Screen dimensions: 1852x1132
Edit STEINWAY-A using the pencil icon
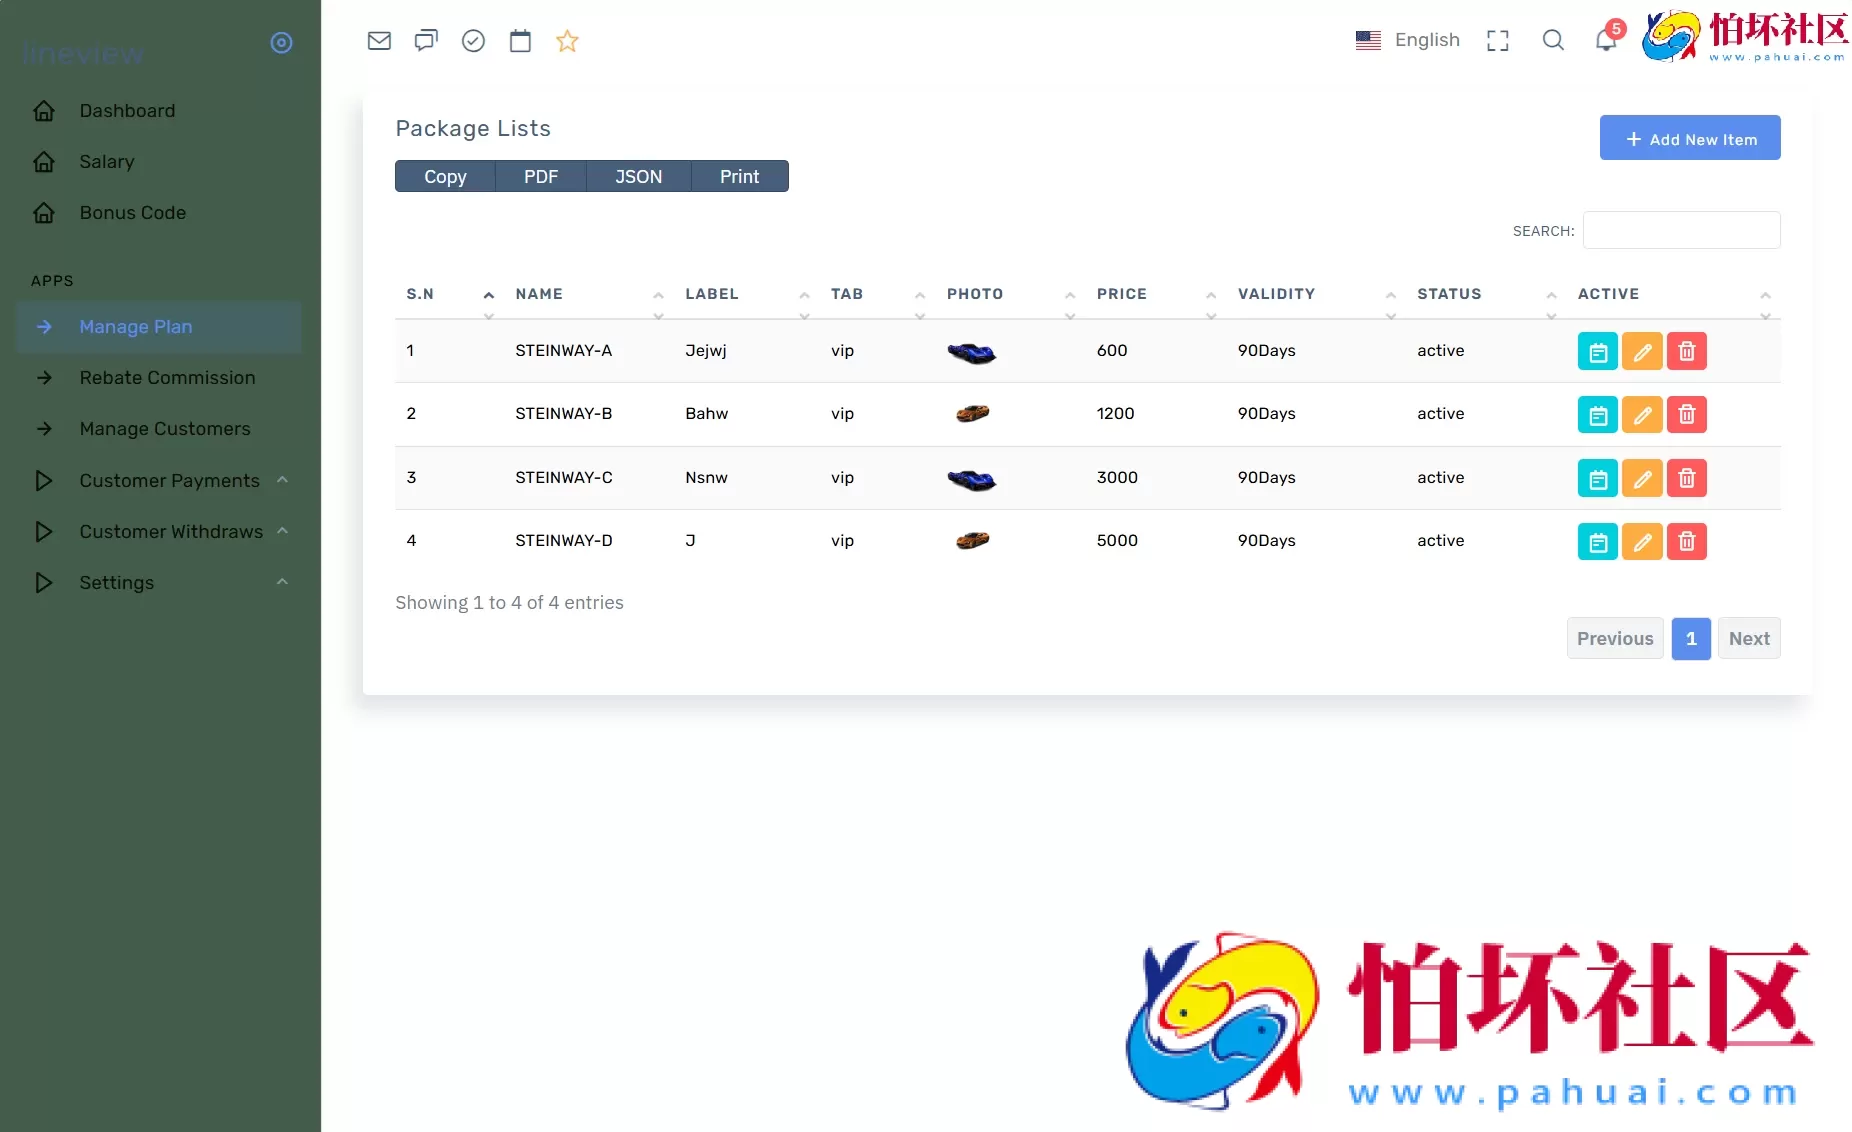(x=1641, y=351)
